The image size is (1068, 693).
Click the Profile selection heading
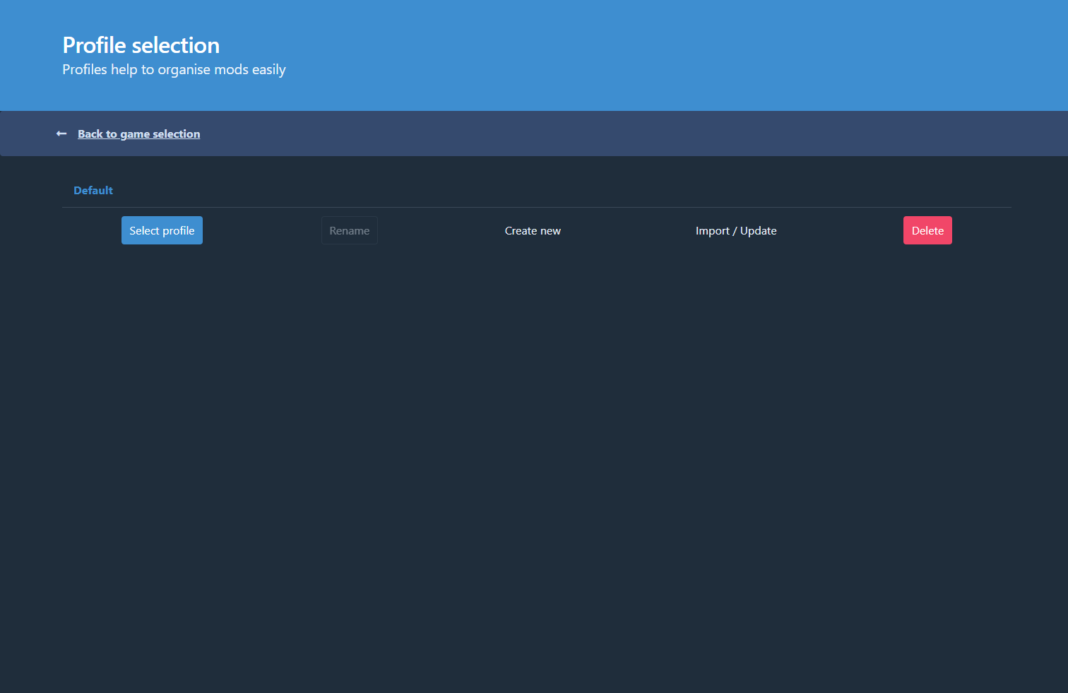[141, 45]
